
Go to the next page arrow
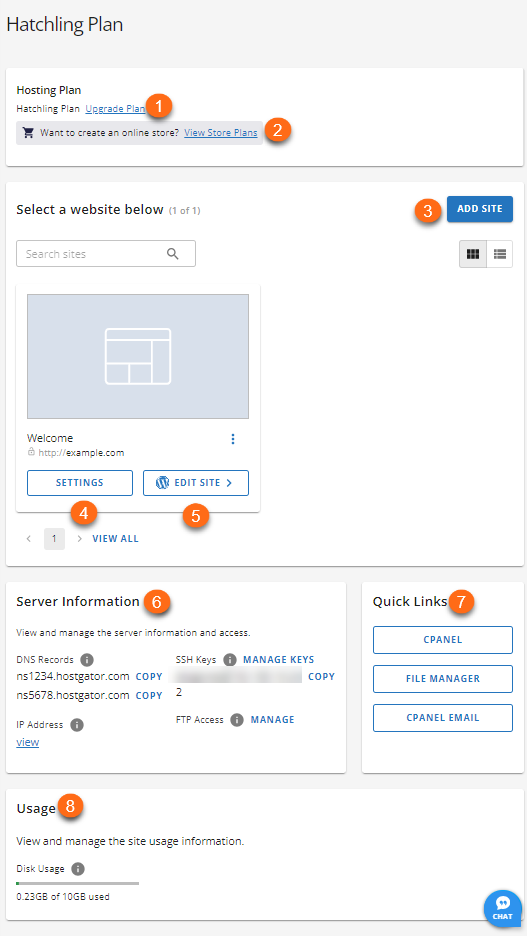click(x=80, y=538)
